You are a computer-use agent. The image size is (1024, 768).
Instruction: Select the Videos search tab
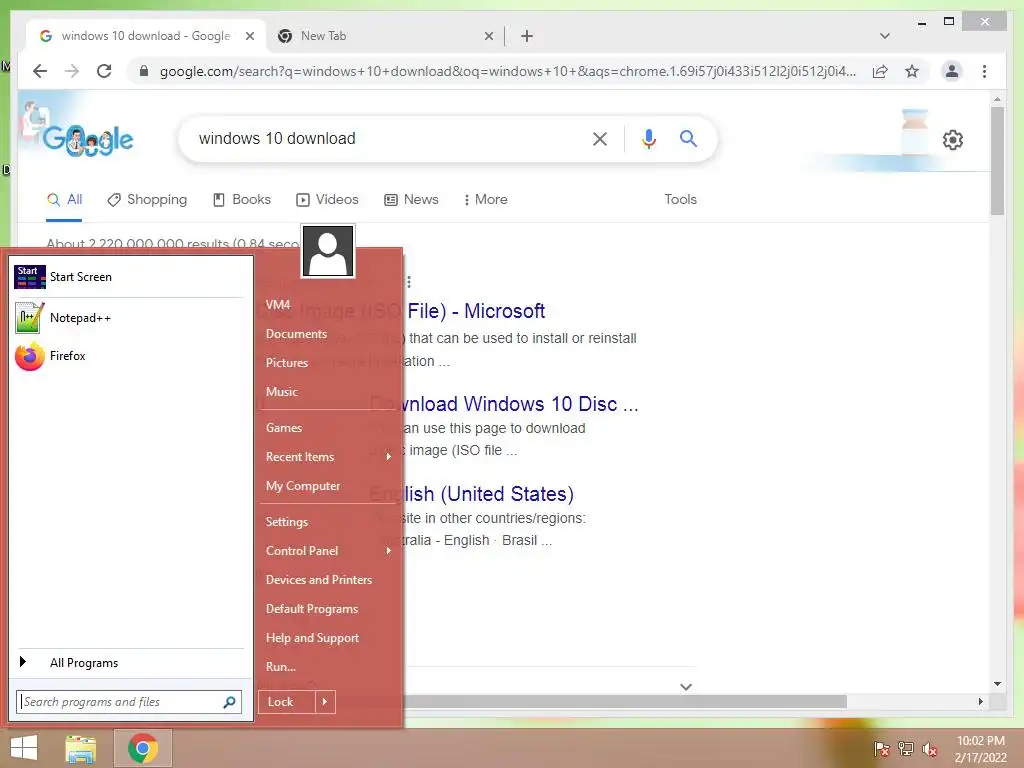click(x=327, y=200)
